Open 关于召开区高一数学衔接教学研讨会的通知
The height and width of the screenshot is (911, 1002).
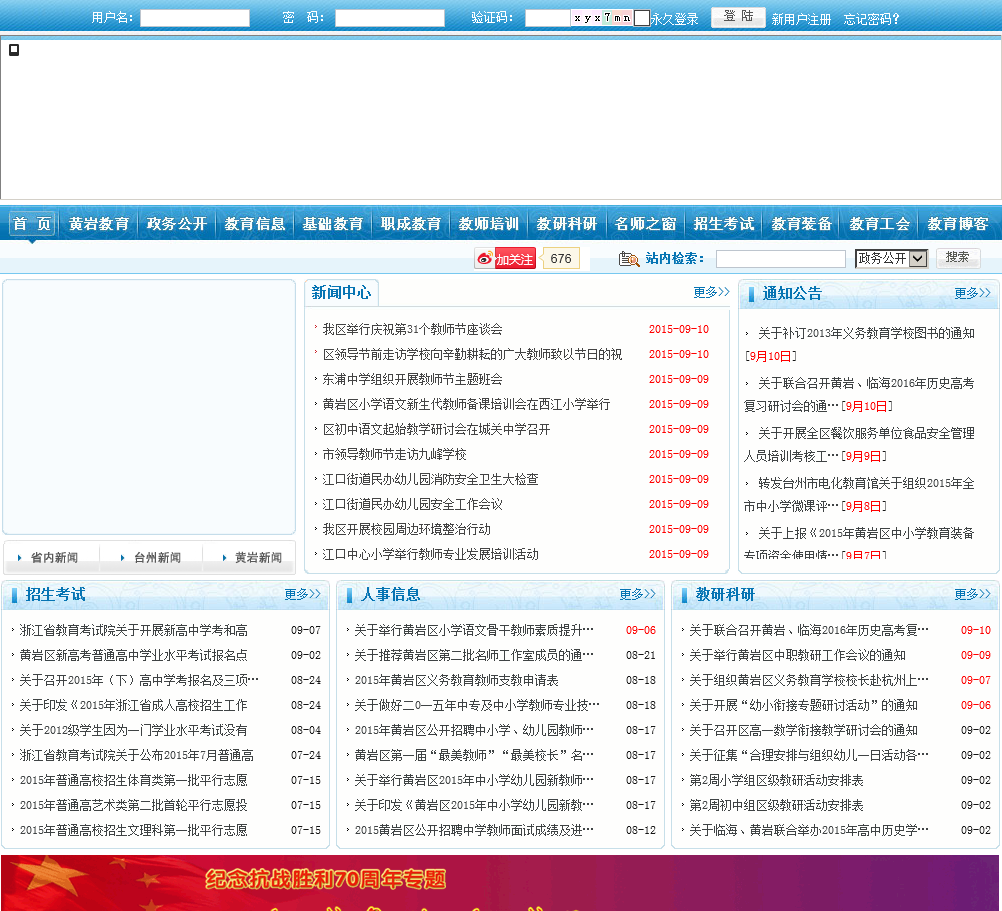pyautogui.click(x=803, y=730)
